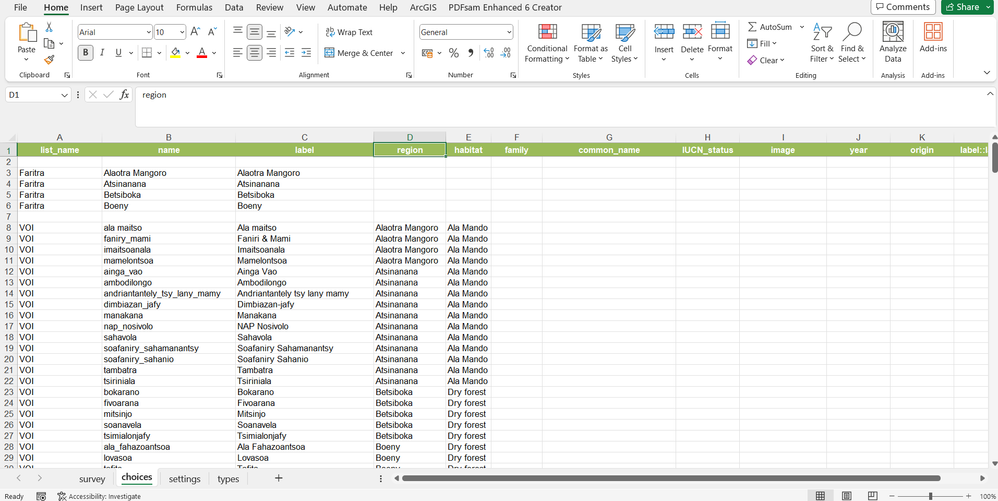
Task: Apply the comma style format
Action: (x=471, y=53)
